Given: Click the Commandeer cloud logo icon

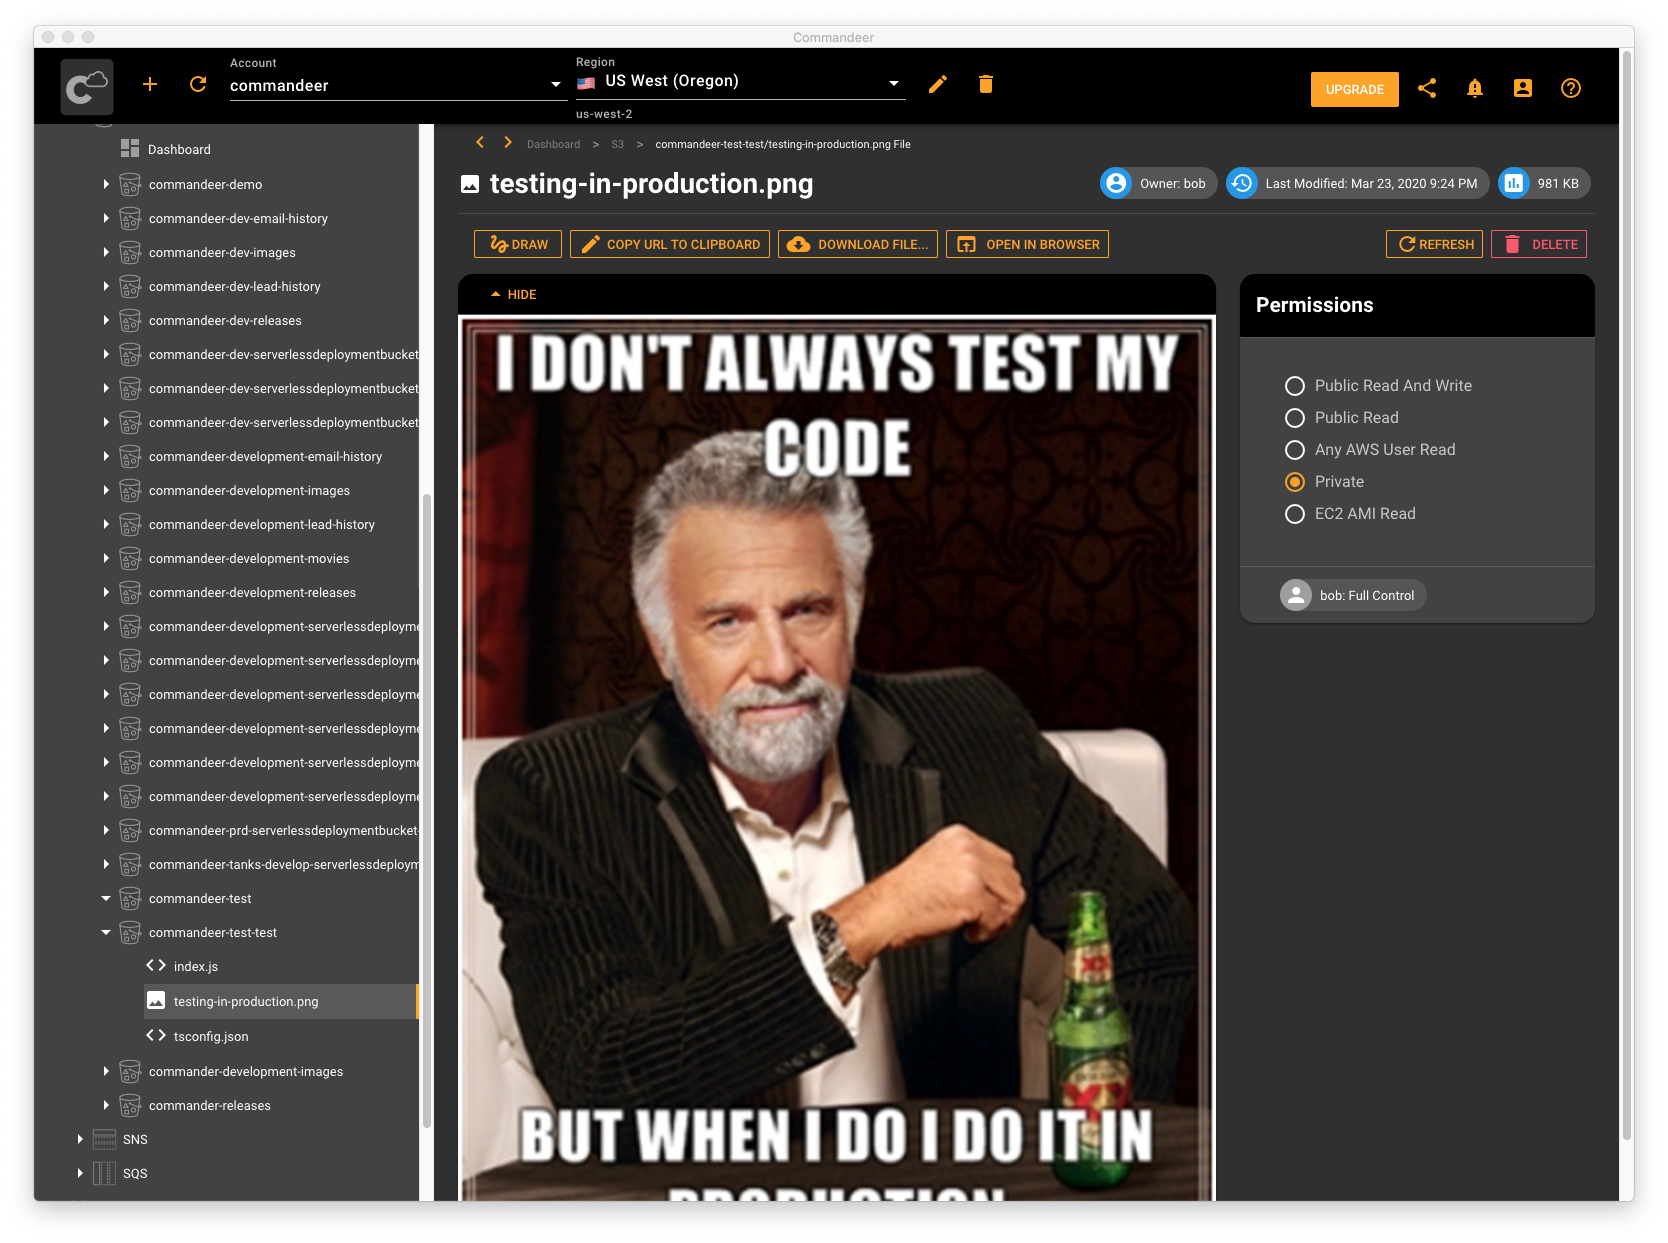Looking at the screenshot, I should (87, 87).
